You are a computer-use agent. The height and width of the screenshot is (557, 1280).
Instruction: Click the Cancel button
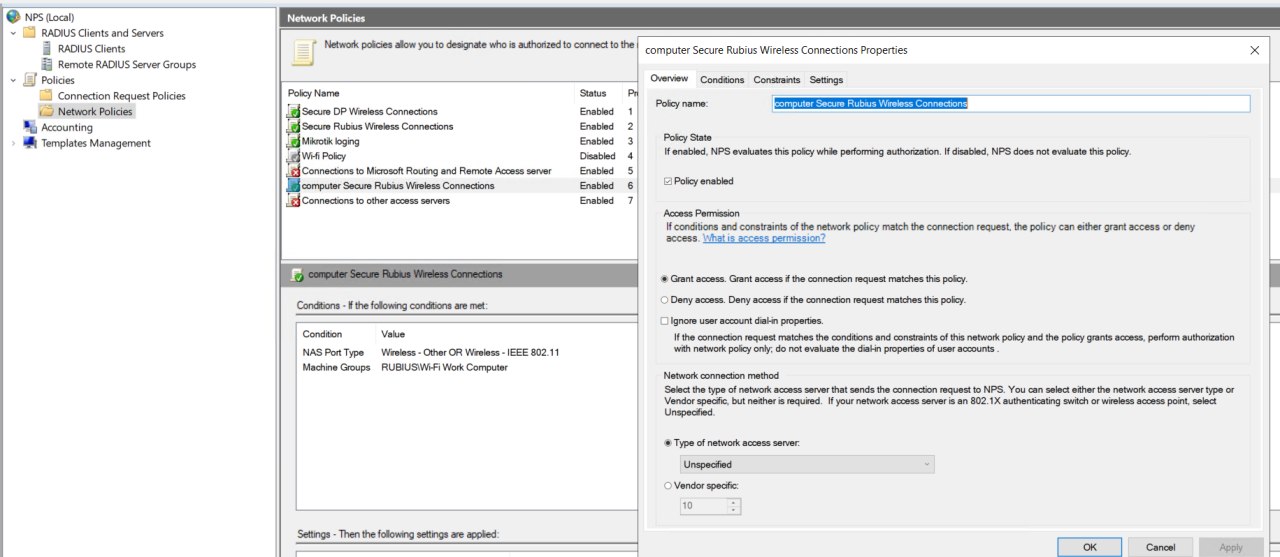(x=1161, y=547)
